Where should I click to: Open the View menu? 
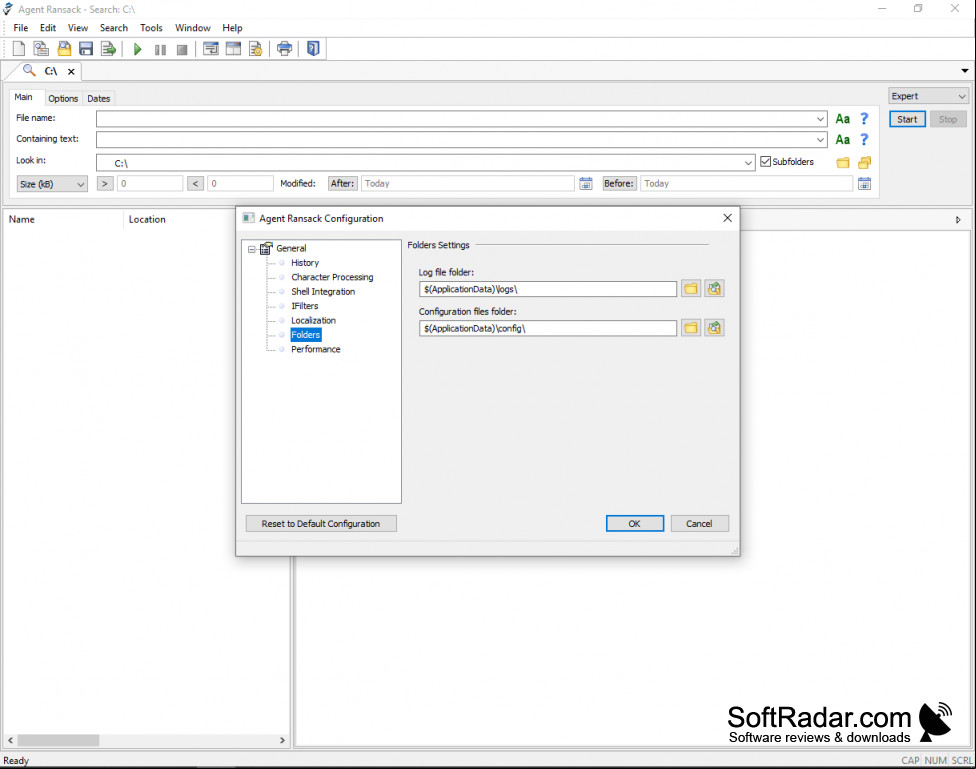78,28
